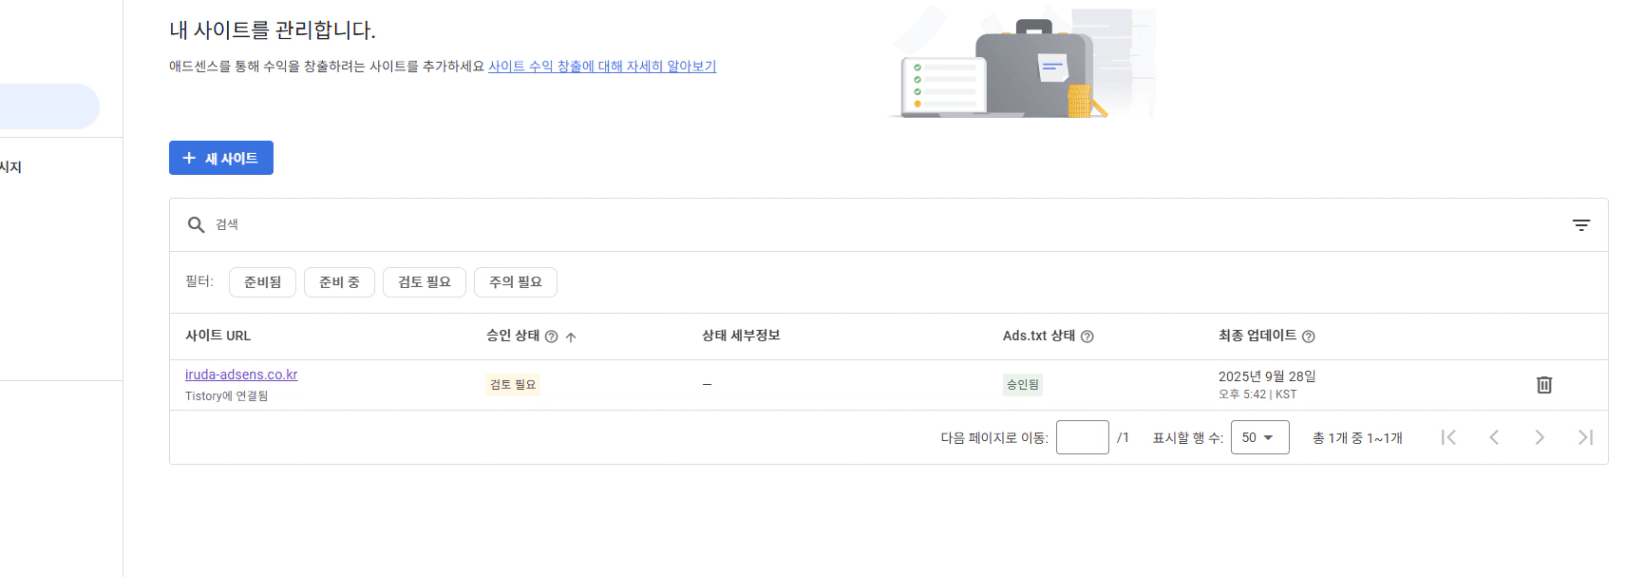Open help icon beside 최종 업데이트
The width and height of the screenshot is (1626, 577).
click(x=1308, y=337)
